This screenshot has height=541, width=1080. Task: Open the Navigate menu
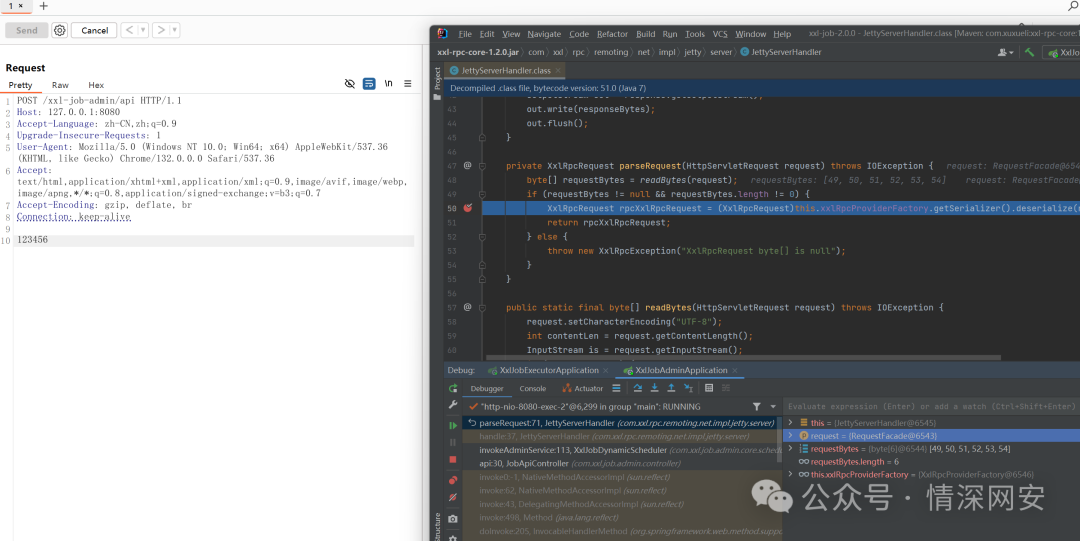coord(544,34)
